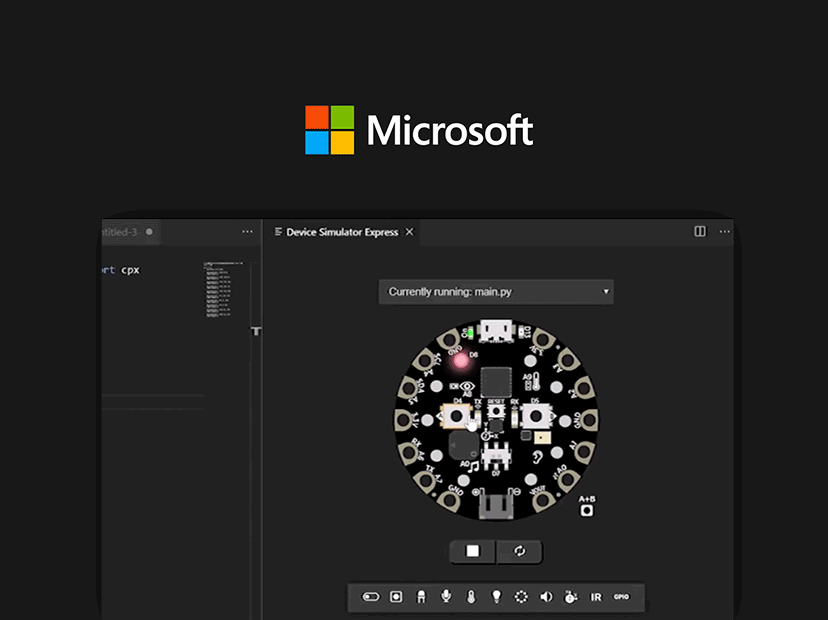Click the IR icon in the toolbar

click(596, 597)
